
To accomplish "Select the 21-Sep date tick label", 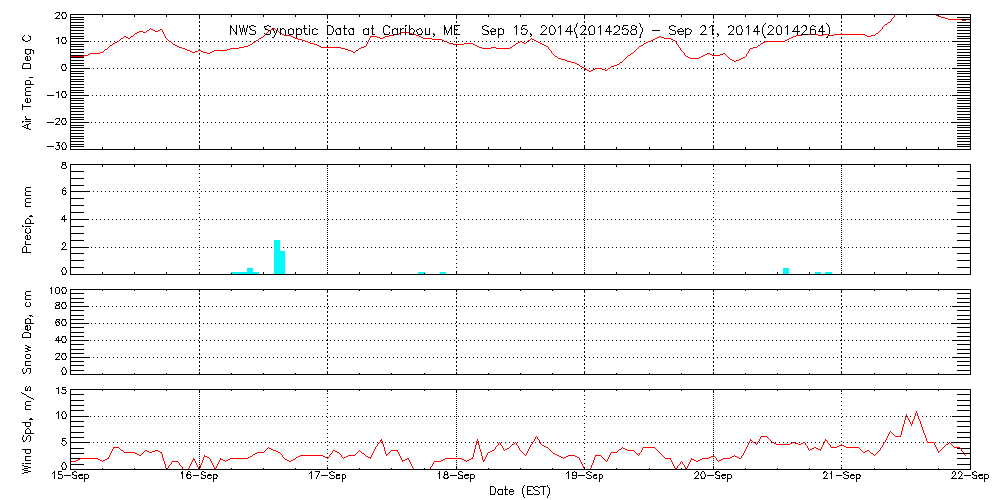I will (x=842, y=477).
